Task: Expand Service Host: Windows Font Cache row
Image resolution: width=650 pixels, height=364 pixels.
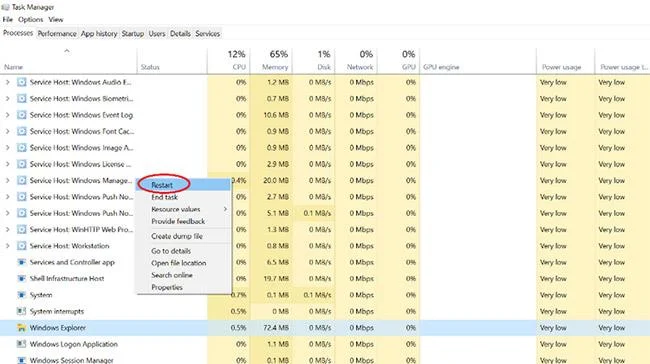Action: pyautogui.click(x=7, y=131)
